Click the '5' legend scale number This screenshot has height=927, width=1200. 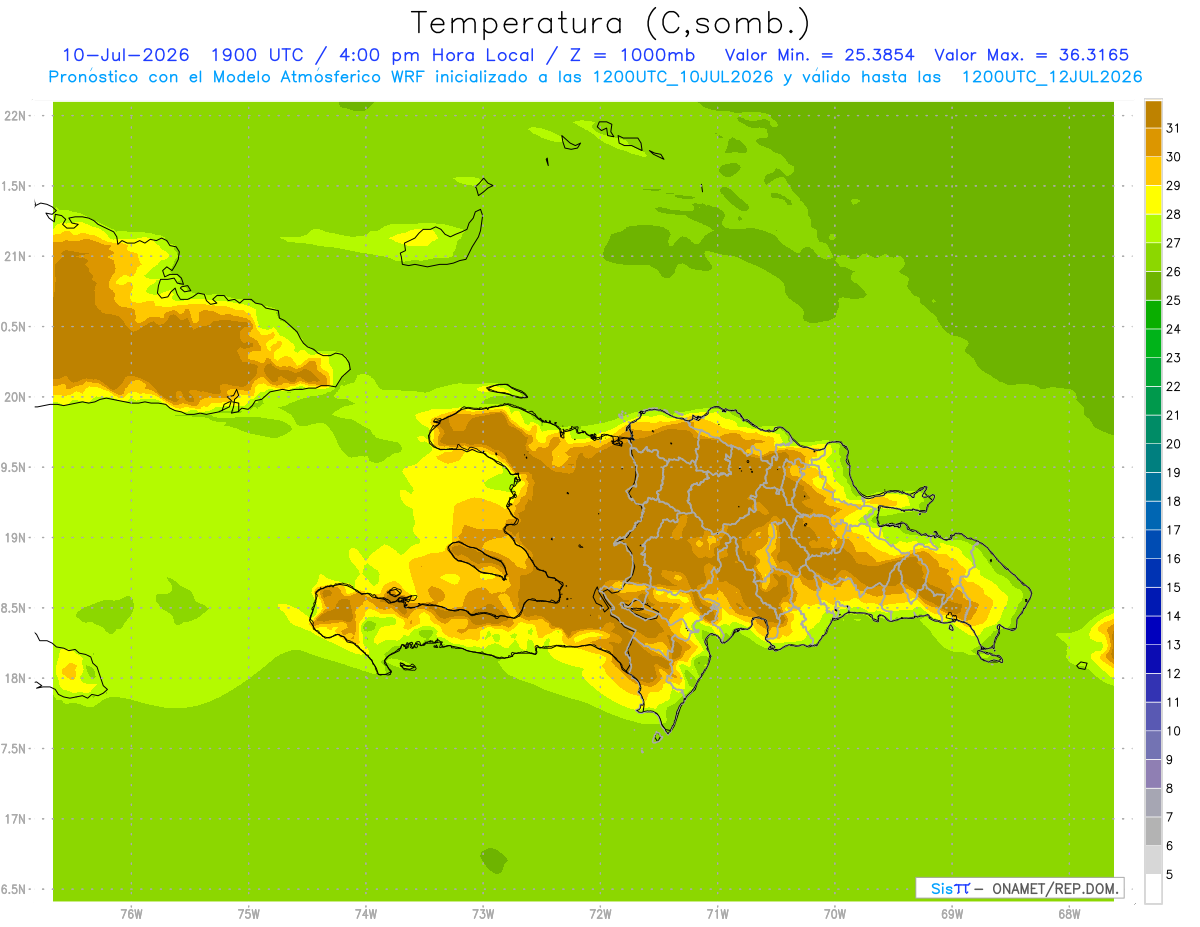point(1170,875)
